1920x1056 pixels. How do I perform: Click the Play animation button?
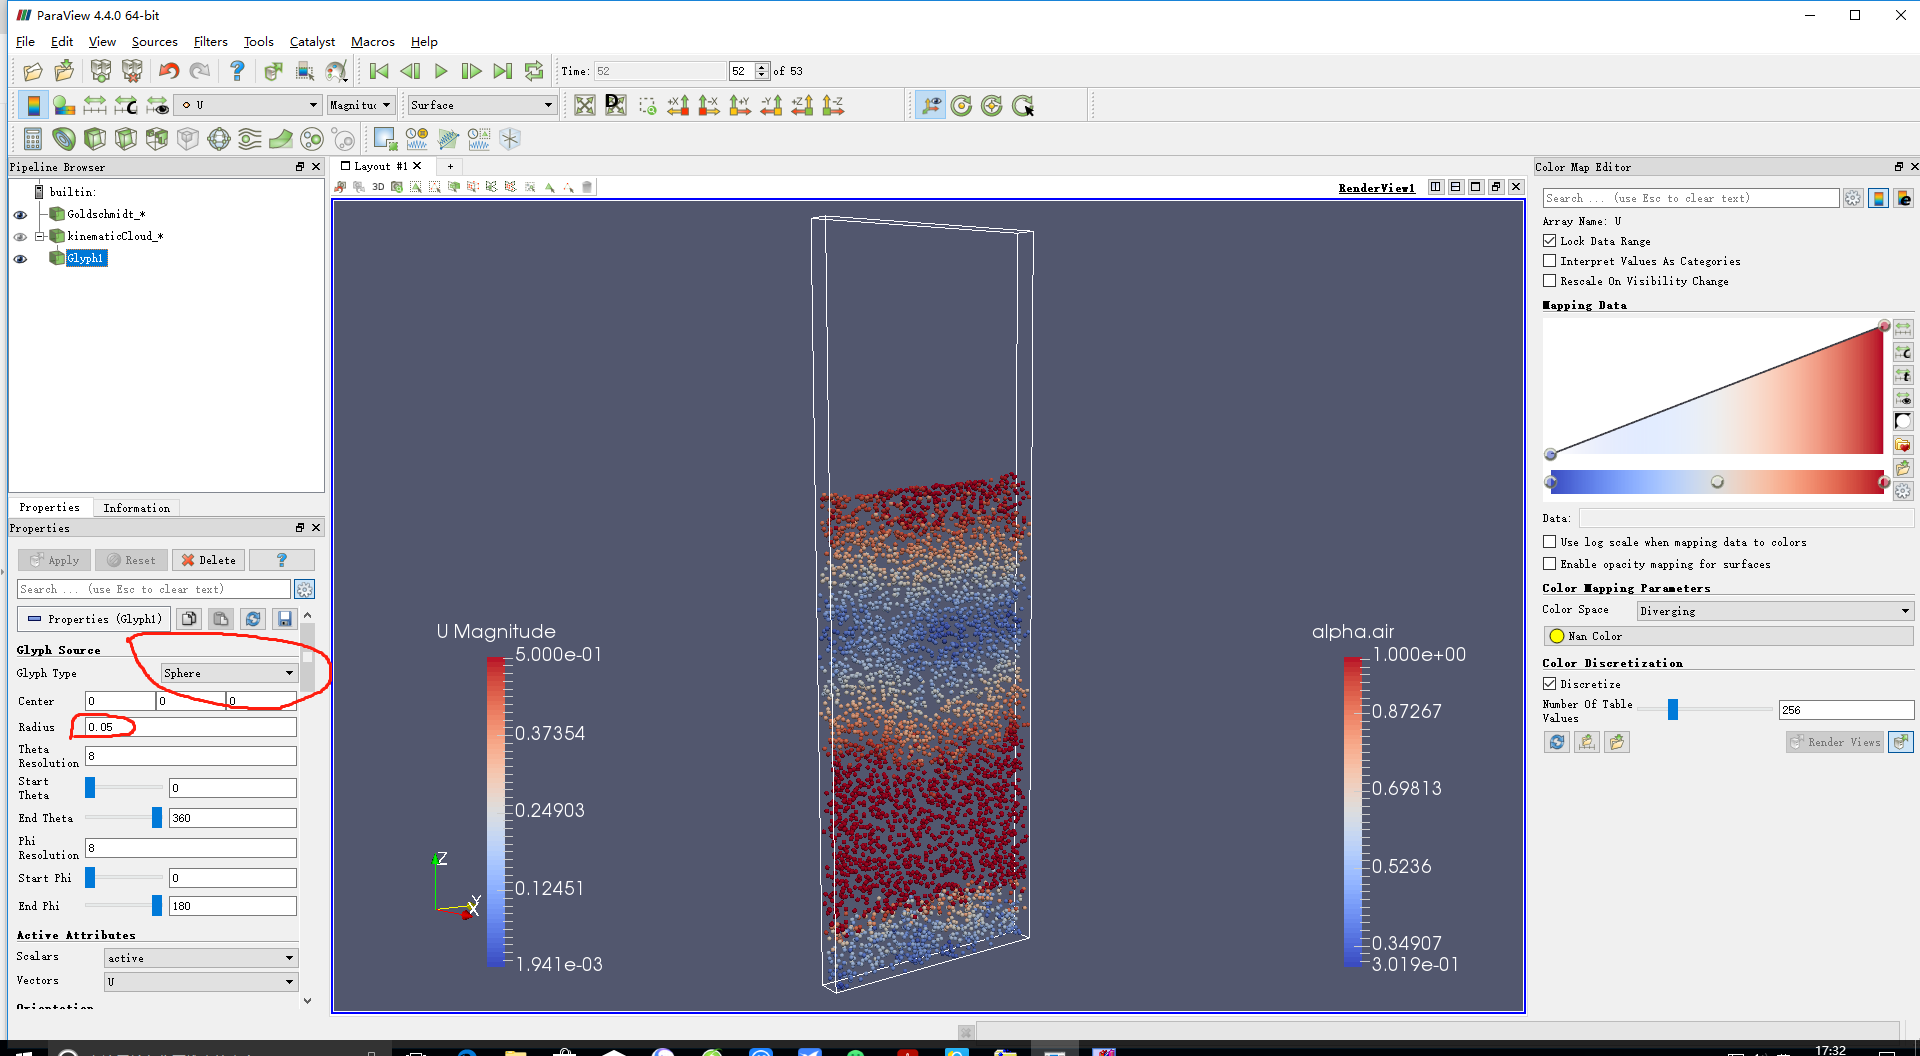coord(441,71)
